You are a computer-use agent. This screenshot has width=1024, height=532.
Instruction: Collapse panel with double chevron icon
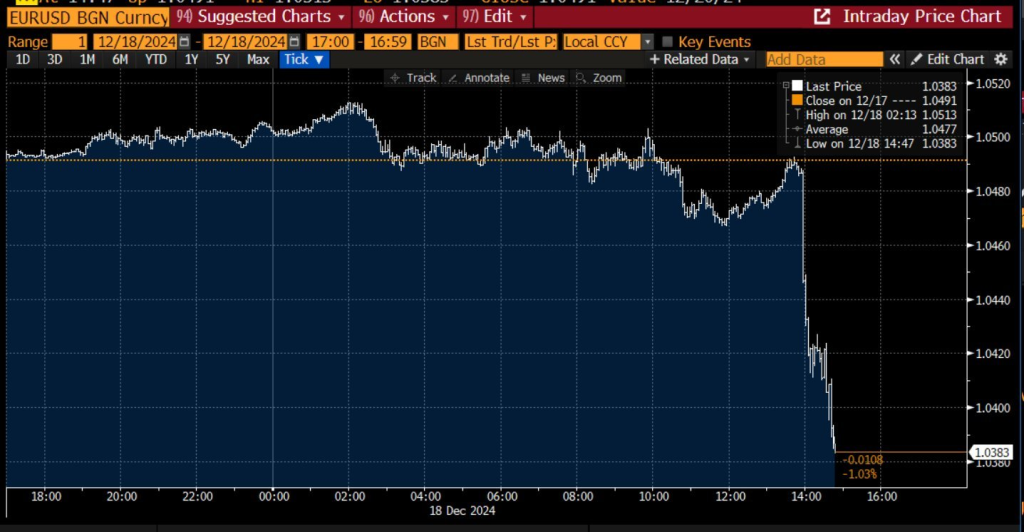point(895,59)
